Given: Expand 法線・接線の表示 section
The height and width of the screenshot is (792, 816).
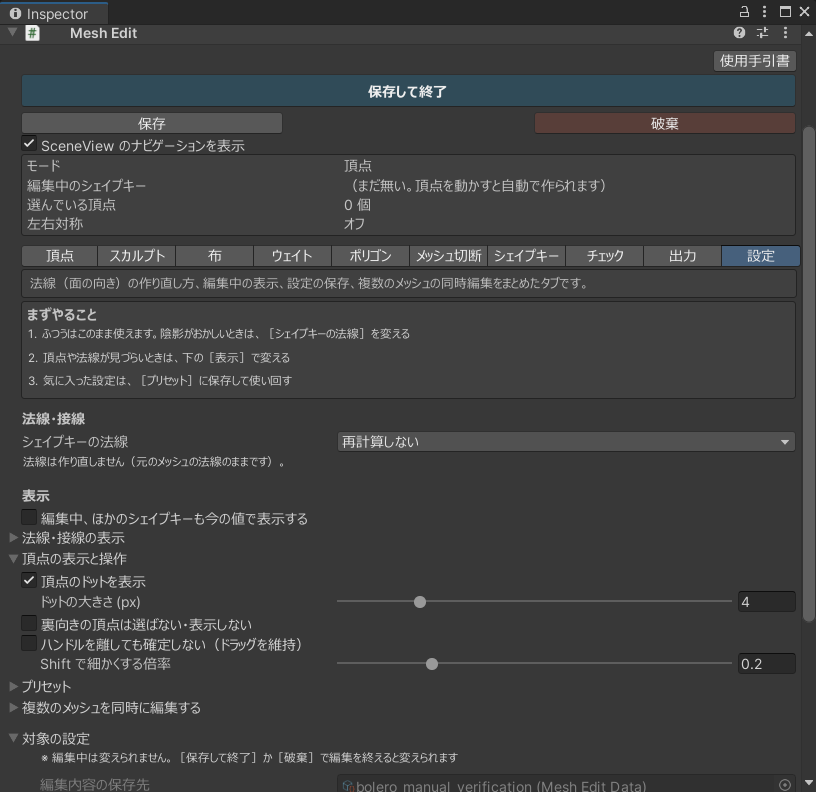Looking at the screenshot, I should click(14, 538).
